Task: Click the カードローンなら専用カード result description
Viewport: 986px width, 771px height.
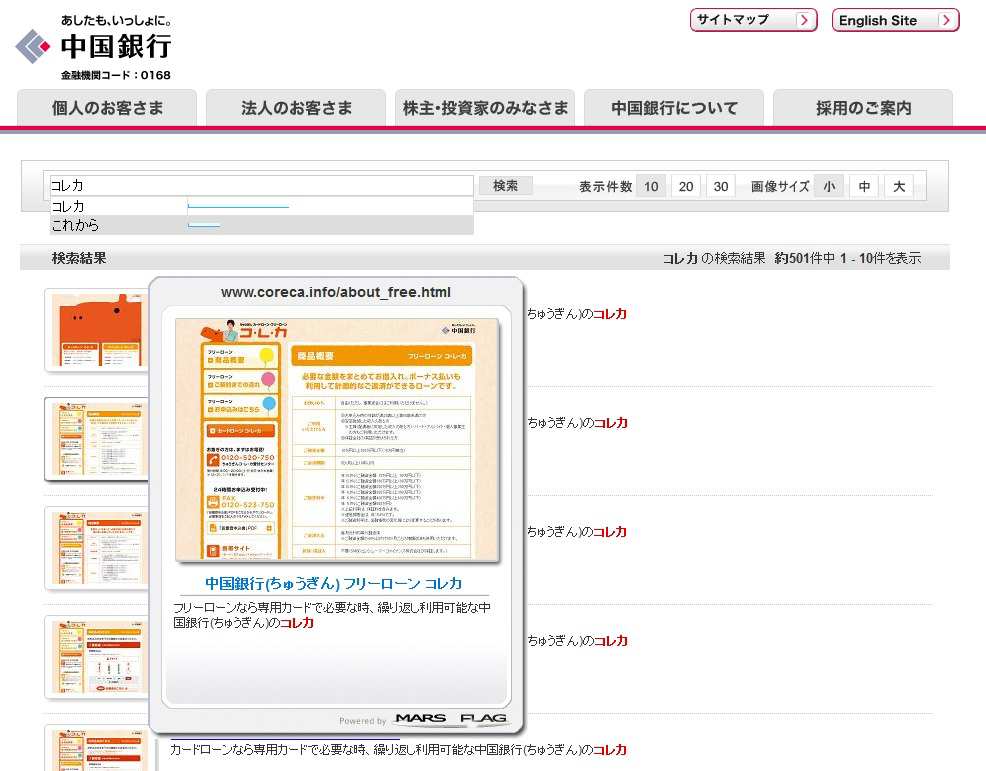Action: [398, 750]
